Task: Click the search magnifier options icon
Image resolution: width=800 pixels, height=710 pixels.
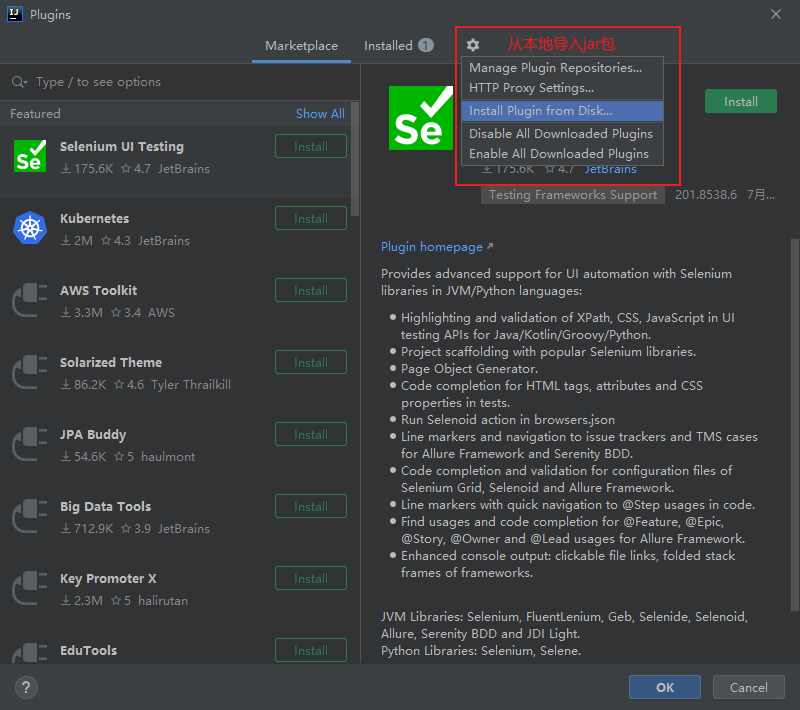Action: point(19,82)
